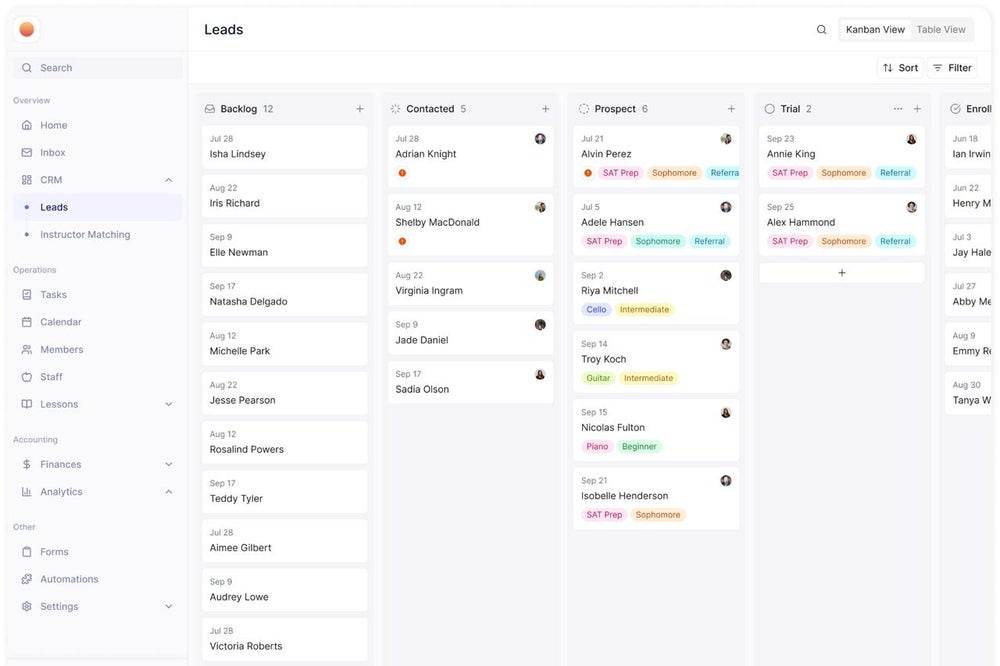Open Automations from the sidebar
Viewport: 1000px width, 666px height.
pyautogui.click(x=69, y=579)
